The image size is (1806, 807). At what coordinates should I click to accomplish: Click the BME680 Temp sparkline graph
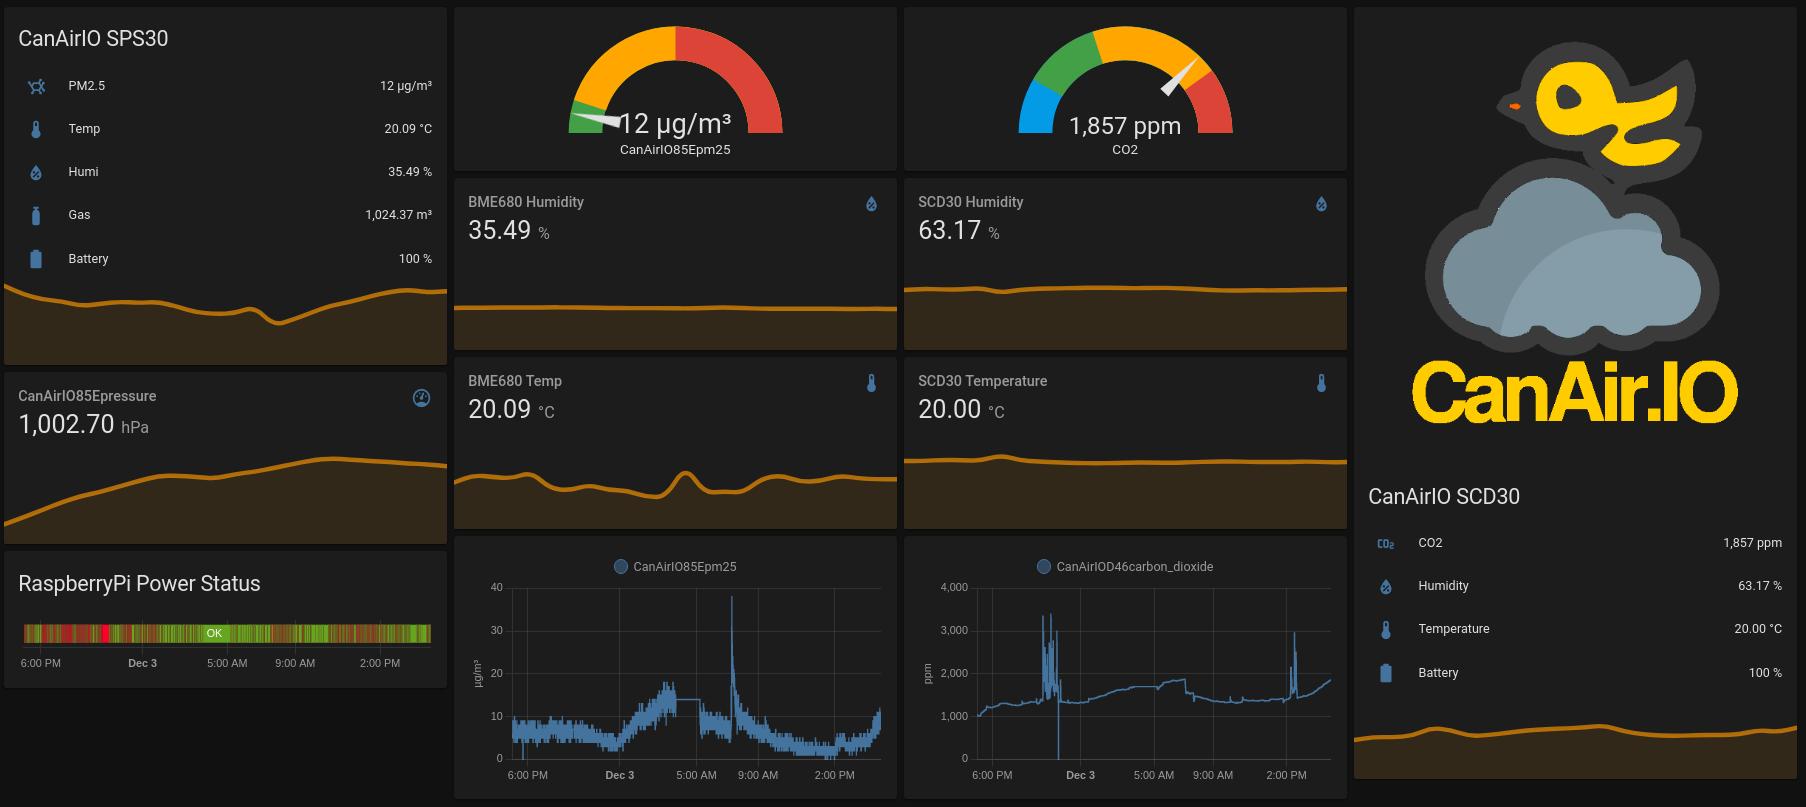tap(675, 498)
